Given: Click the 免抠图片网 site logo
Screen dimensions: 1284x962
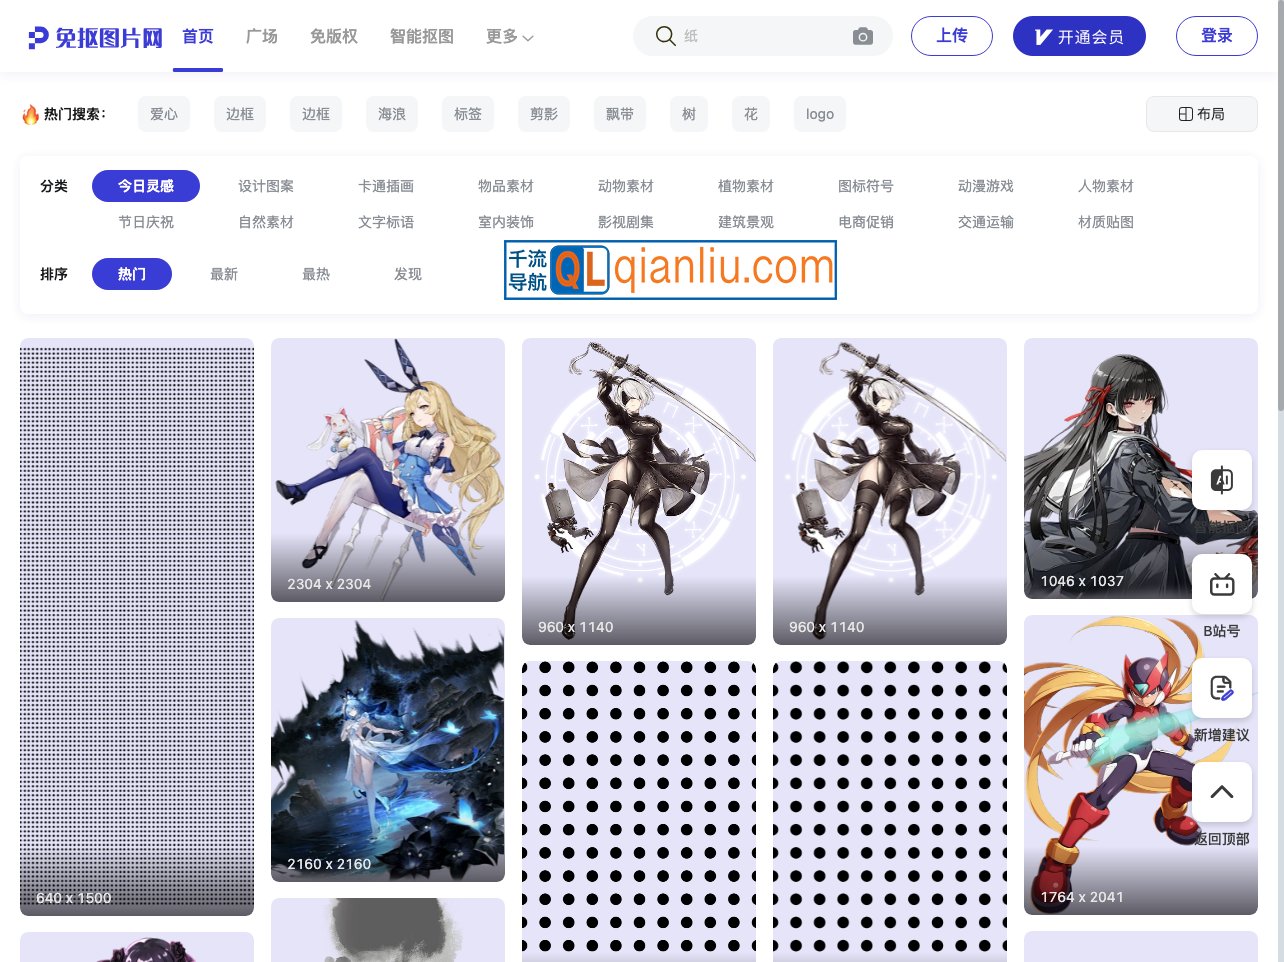Looking at the screenshot, I should (x=95, y=35).
